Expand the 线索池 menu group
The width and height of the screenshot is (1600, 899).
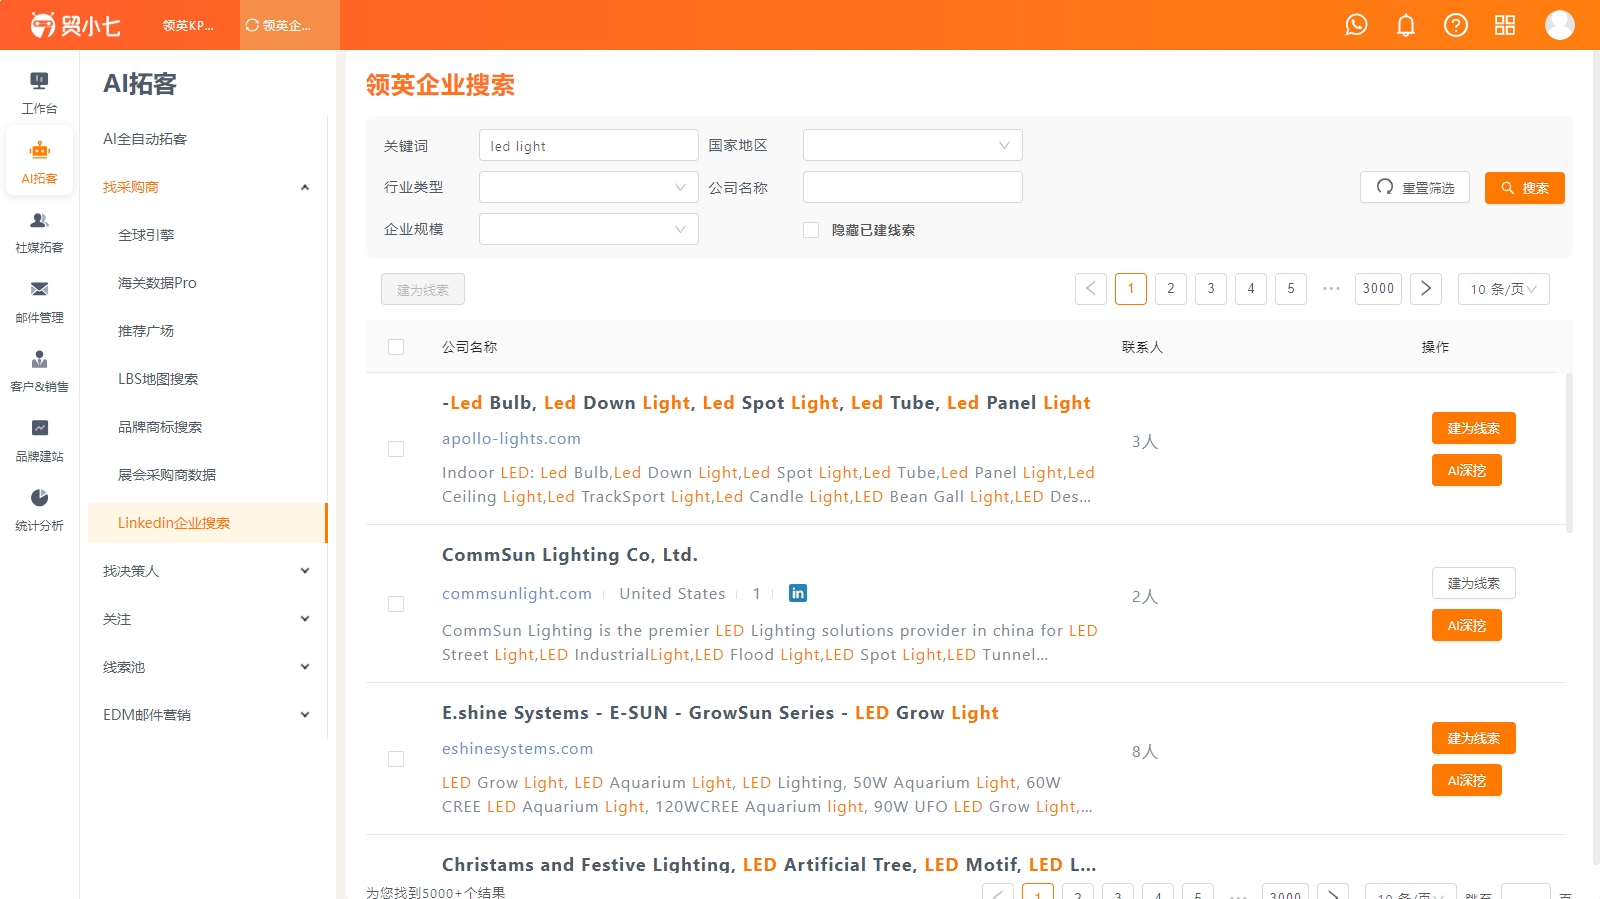[x=207, y=667]
